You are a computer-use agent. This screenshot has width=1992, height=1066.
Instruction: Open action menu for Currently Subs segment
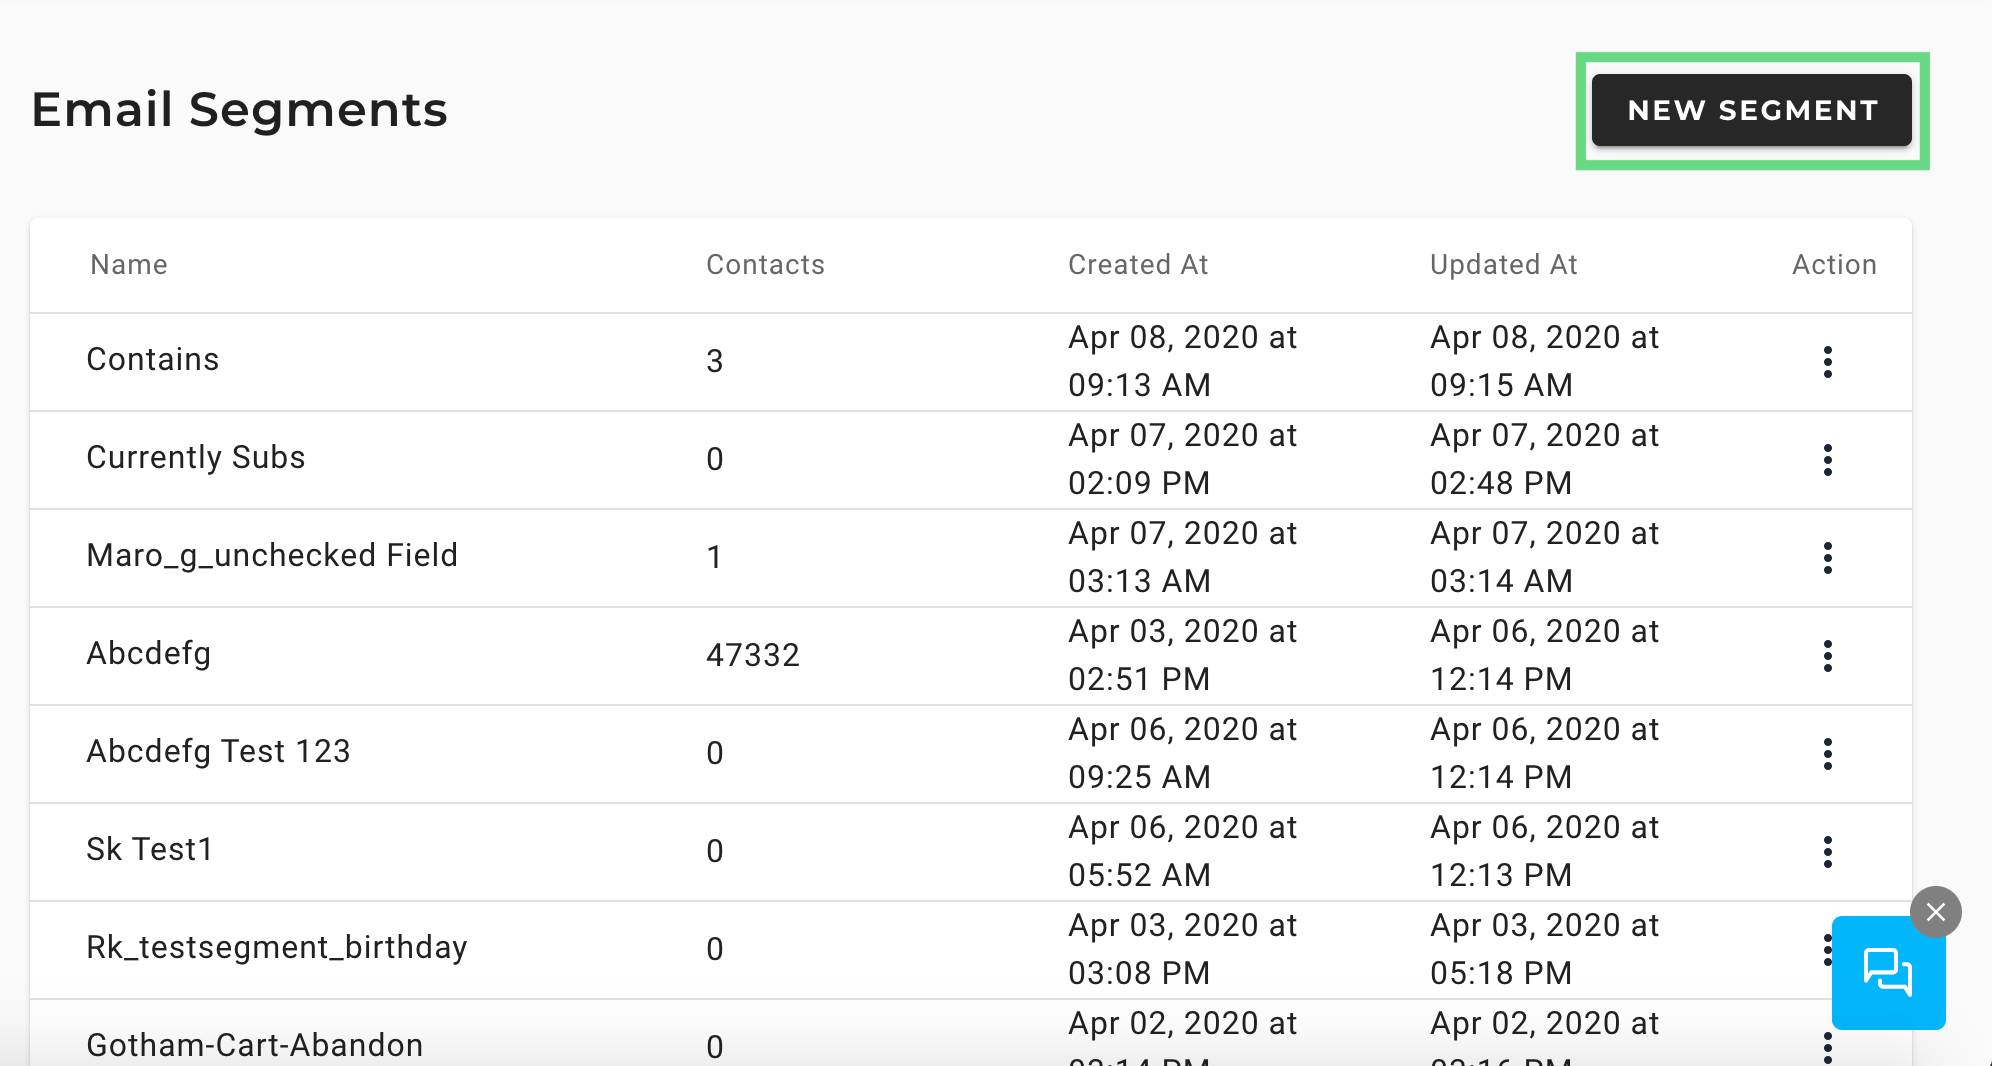tap(1827, 460)
